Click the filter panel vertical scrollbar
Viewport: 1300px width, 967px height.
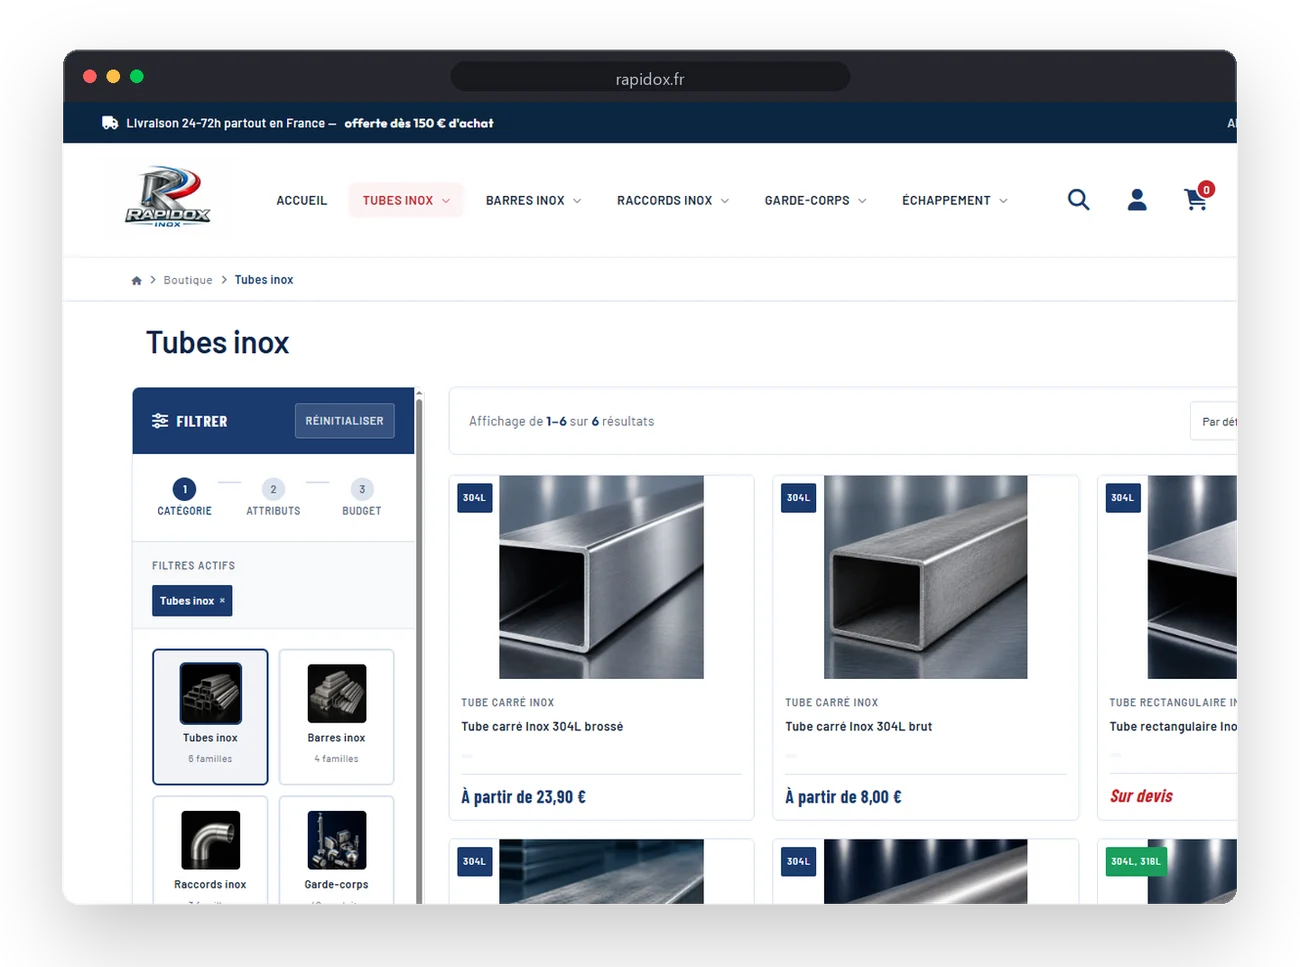tap(419, 650)
